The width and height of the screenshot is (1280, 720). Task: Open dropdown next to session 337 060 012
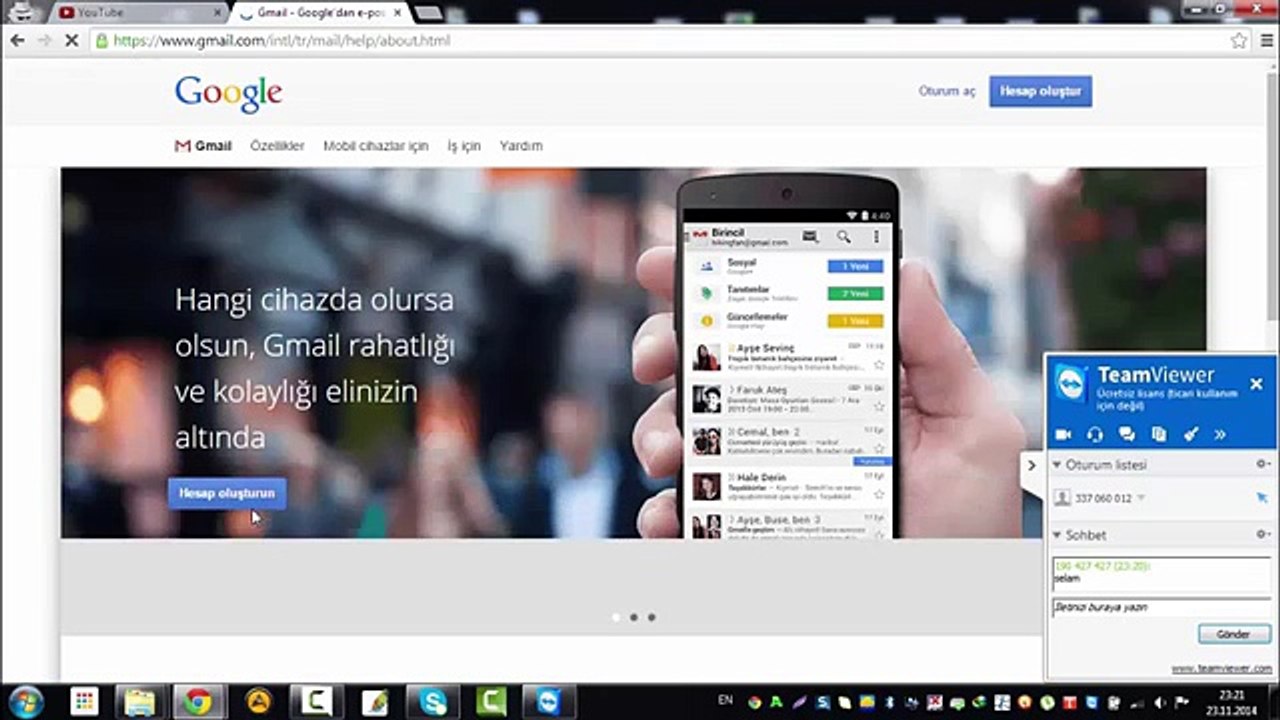(1141, 498)
